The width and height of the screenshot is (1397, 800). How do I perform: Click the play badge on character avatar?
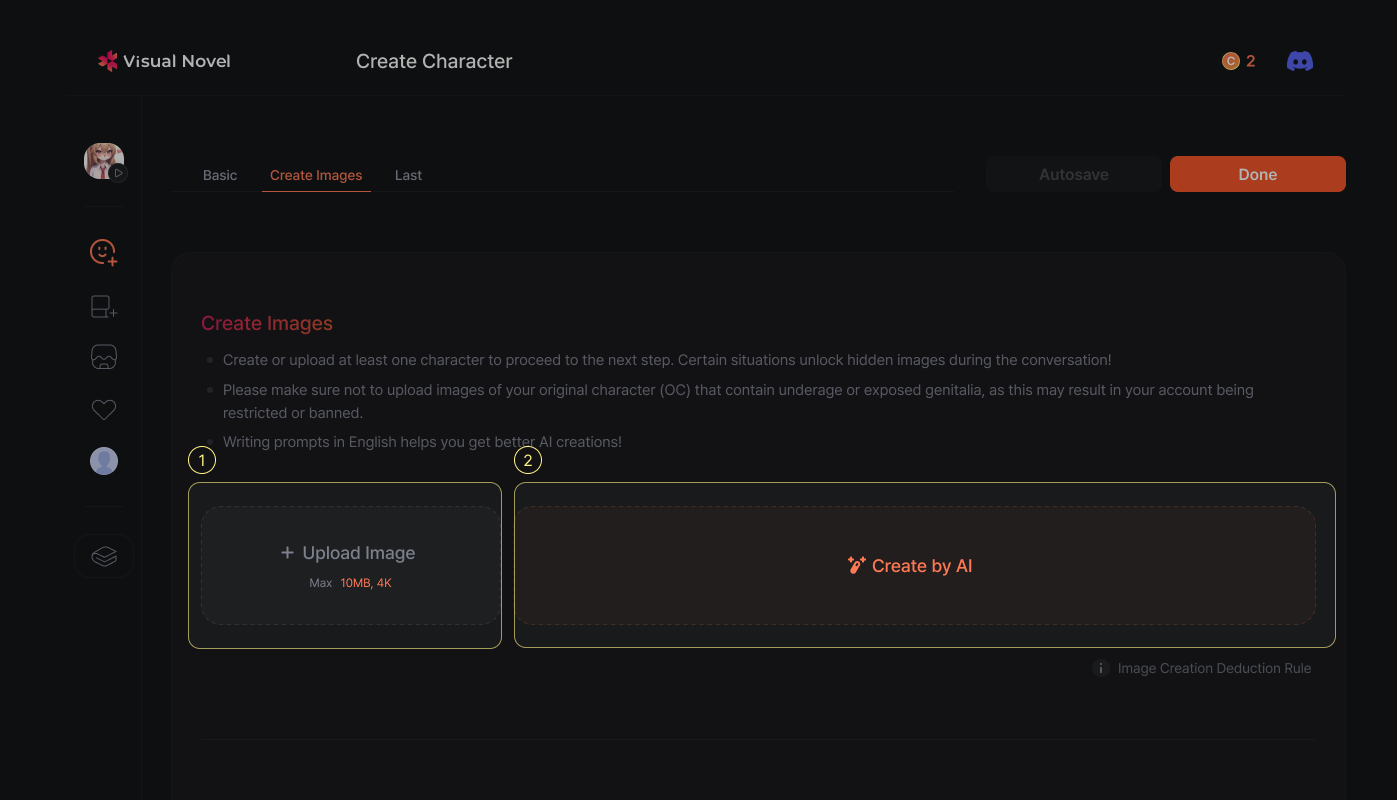(x=118, y=173)
